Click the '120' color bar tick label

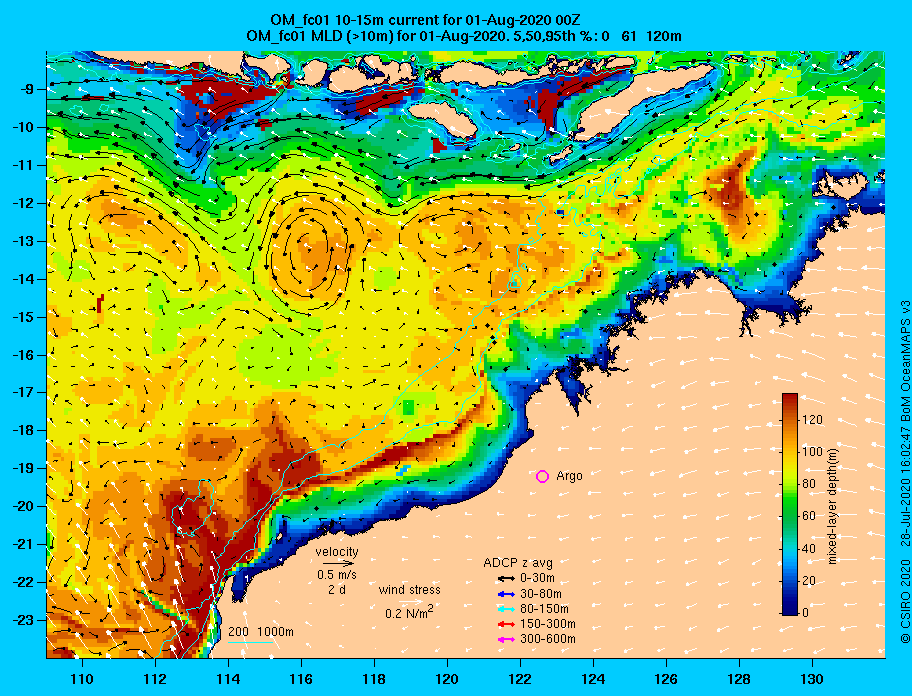813,419
